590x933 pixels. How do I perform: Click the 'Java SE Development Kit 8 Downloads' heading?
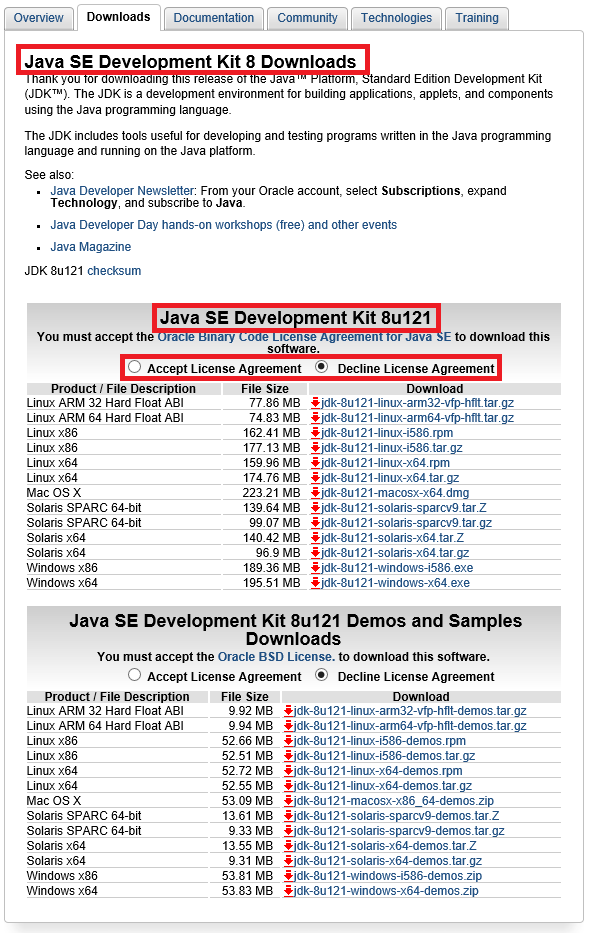click(190, 61)
